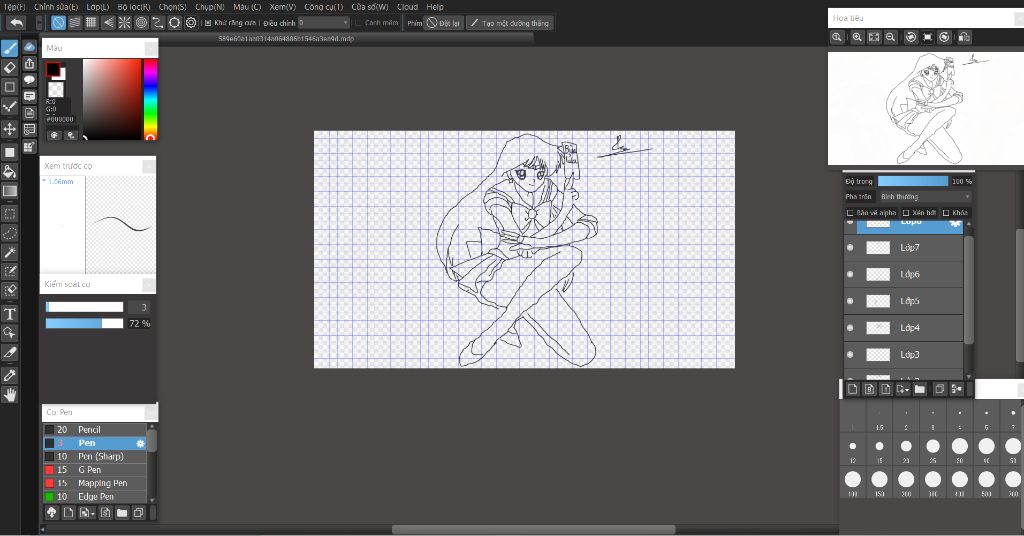Select the Eraser tool
The image size is (1024, 536).
(x=10, y=67)
